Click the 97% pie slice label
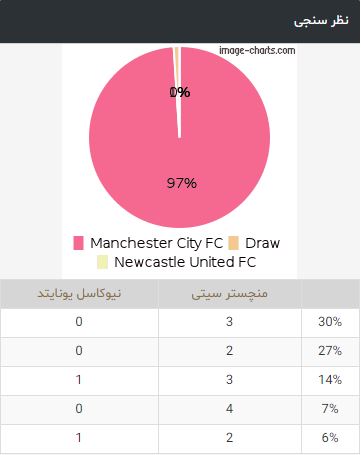This screenshot has height=455, width=361. pos(182,183)
